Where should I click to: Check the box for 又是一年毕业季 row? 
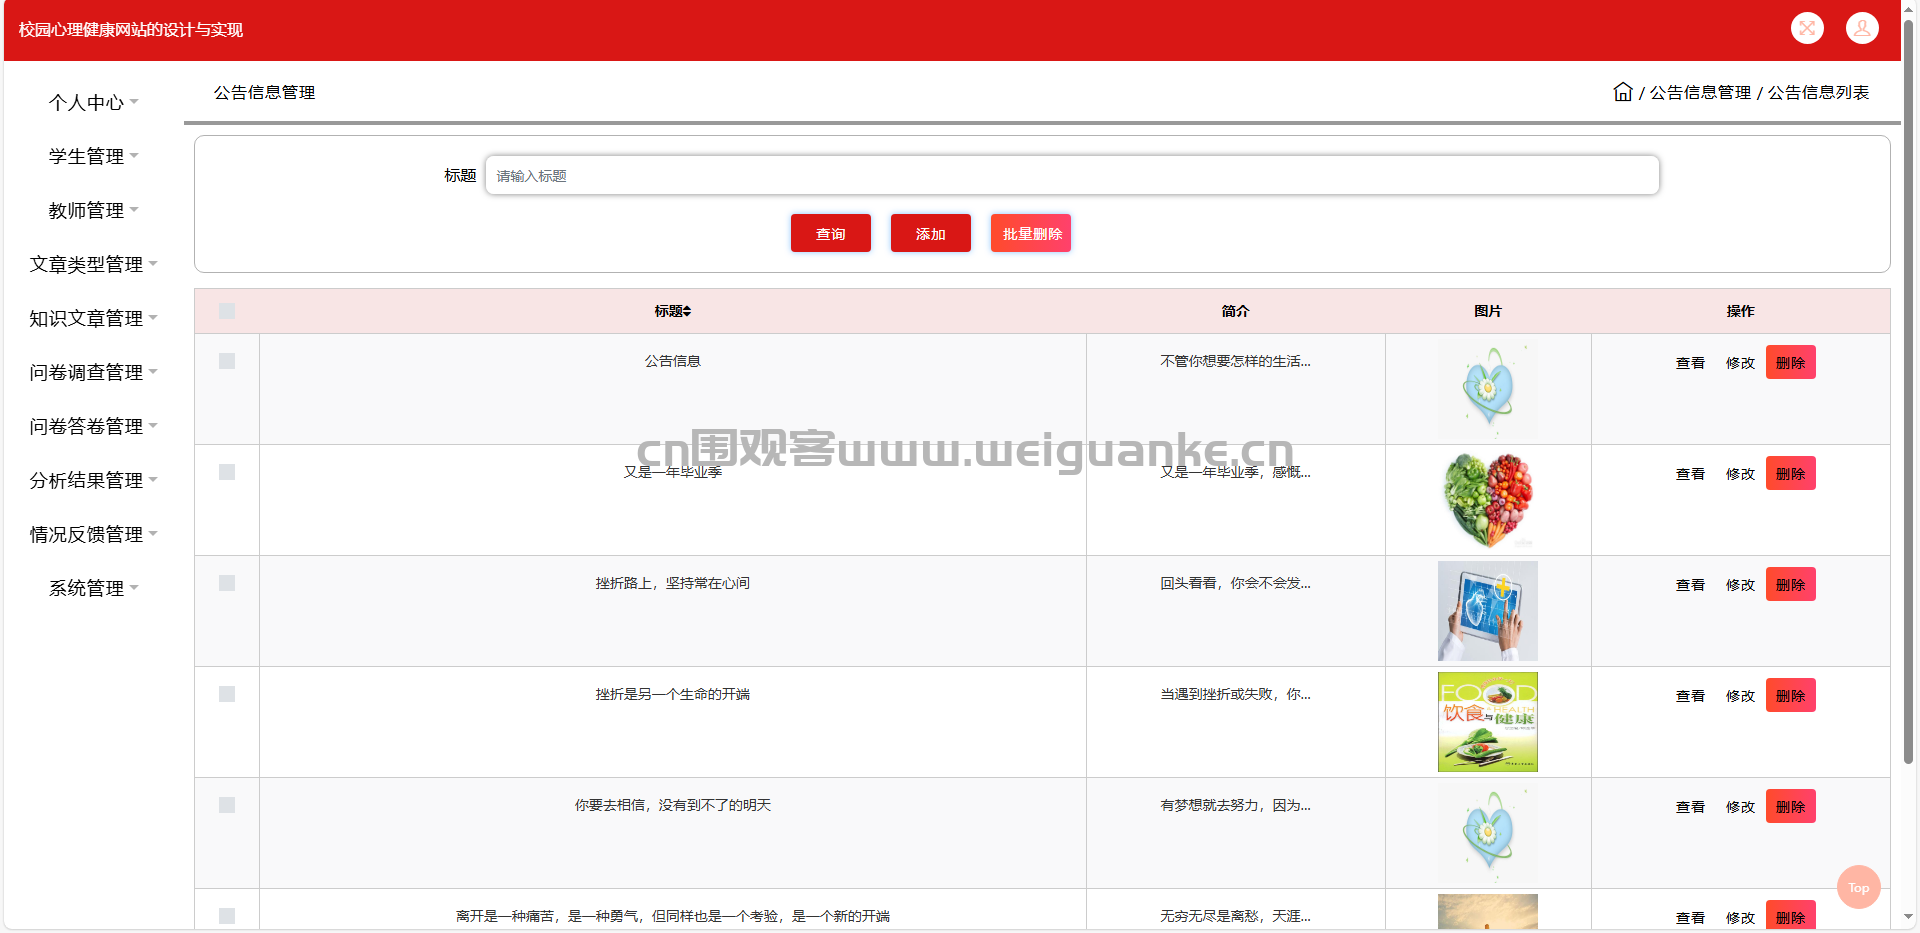tap(227, 472)
